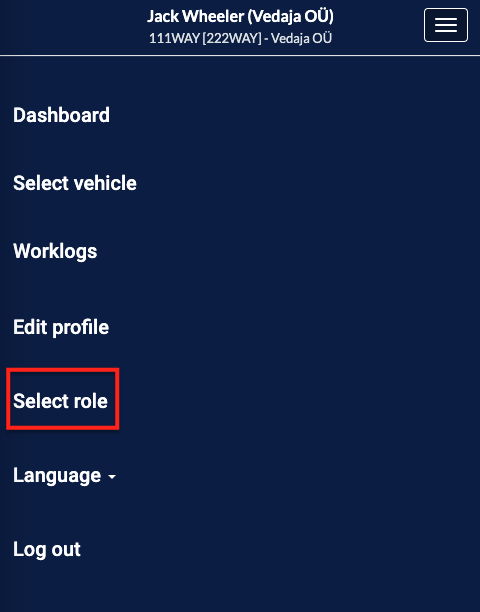The image size is (480, 612).
Task: Choose Edit profile from the menu
Action: pos(61,327)
